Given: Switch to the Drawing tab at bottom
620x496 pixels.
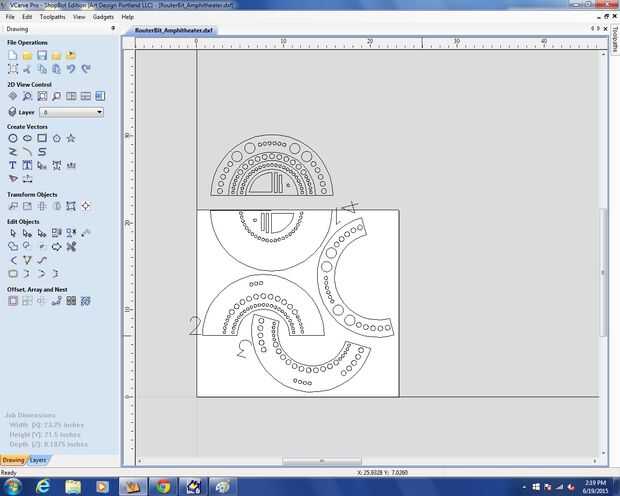Looking at the screenshot, I should 13,460.
